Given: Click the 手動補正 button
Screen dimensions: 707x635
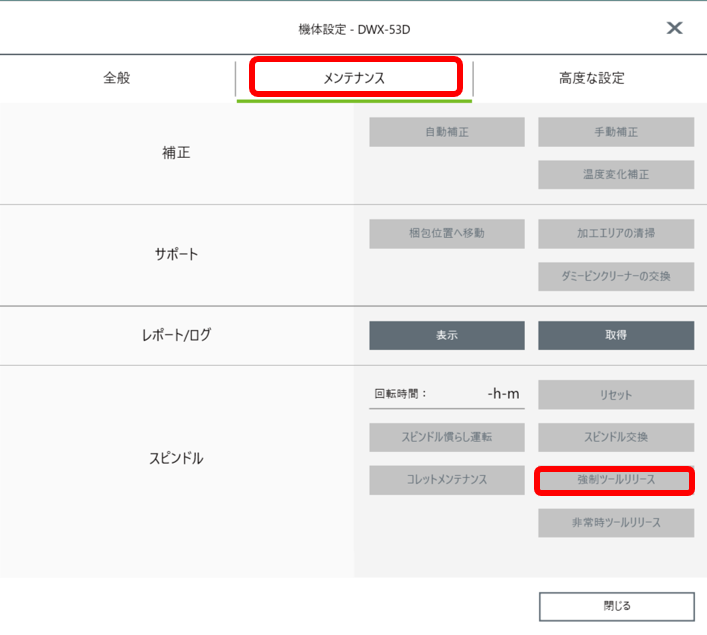Looking at the screenshot, I should pyautogui.click(x=615, y=132).
